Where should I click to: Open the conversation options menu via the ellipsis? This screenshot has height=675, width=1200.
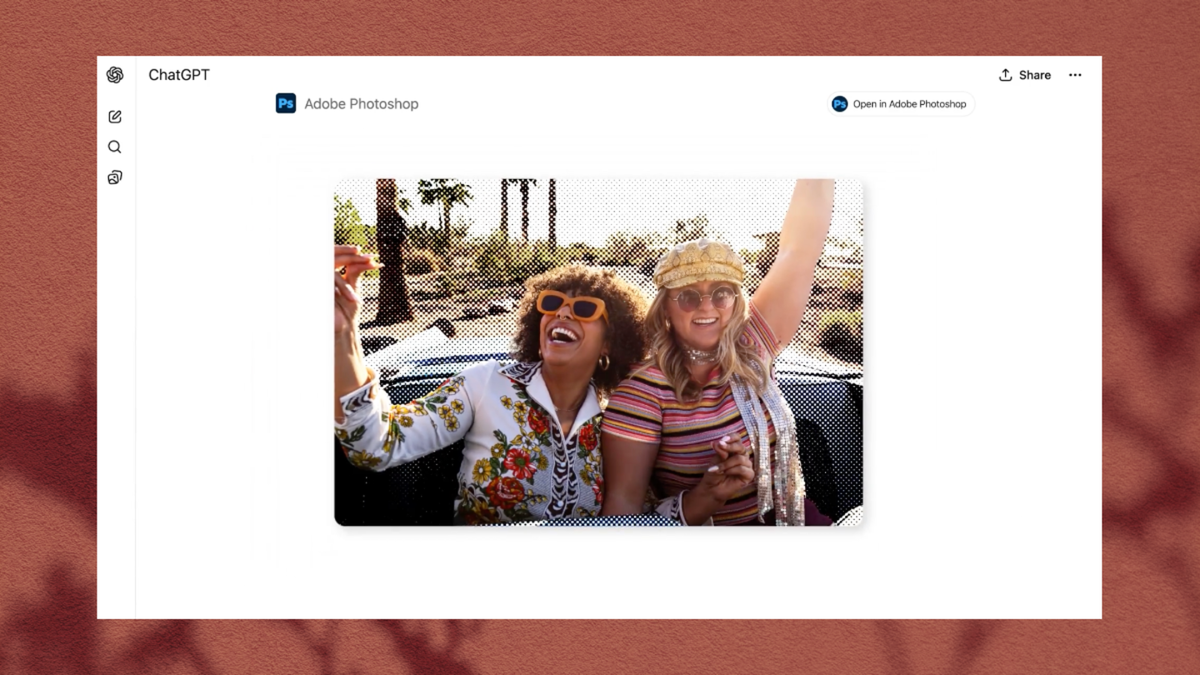click(1075, 74)
